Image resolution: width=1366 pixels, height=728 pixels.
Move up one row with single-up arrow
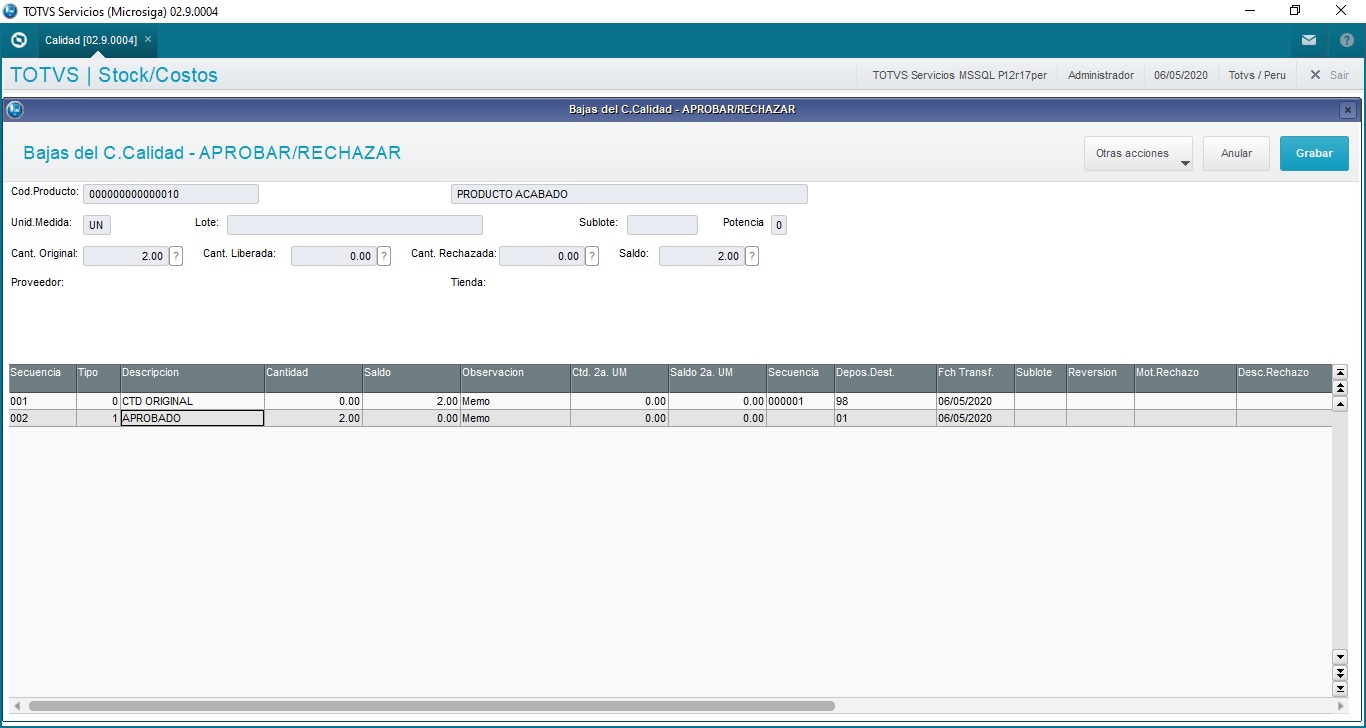pos(1341,404)
